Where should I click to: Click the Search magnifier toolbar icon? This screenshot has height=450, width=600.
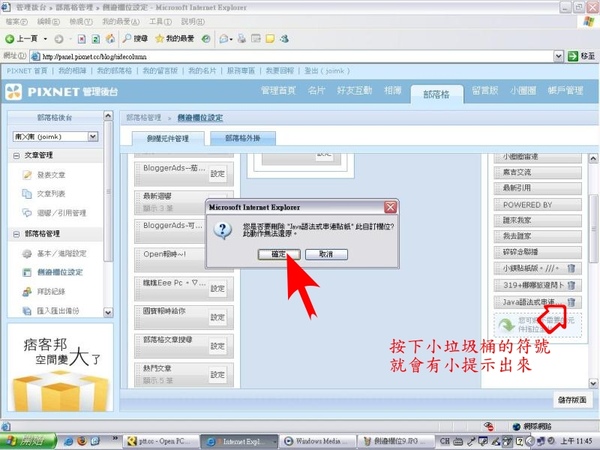click(x=127, y=38)
